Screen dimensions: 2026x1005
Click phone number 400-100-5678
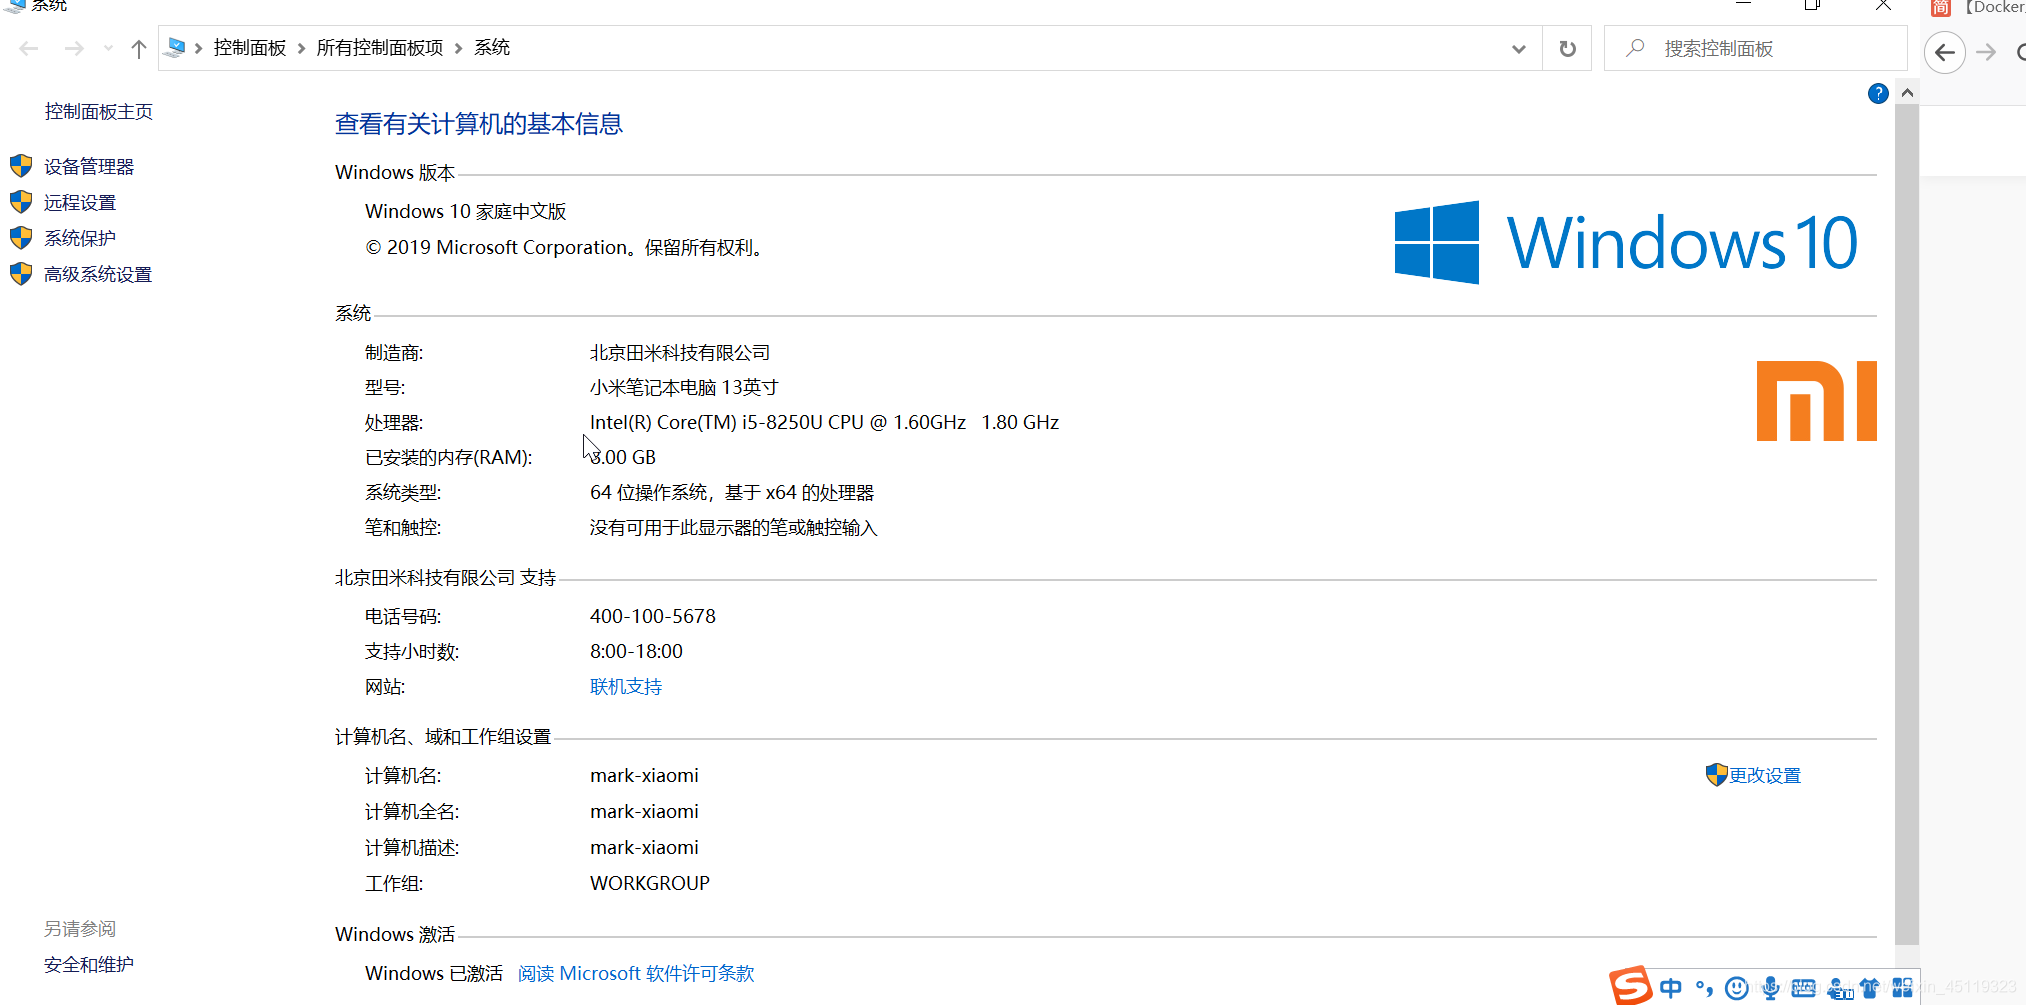coord(653,616)
